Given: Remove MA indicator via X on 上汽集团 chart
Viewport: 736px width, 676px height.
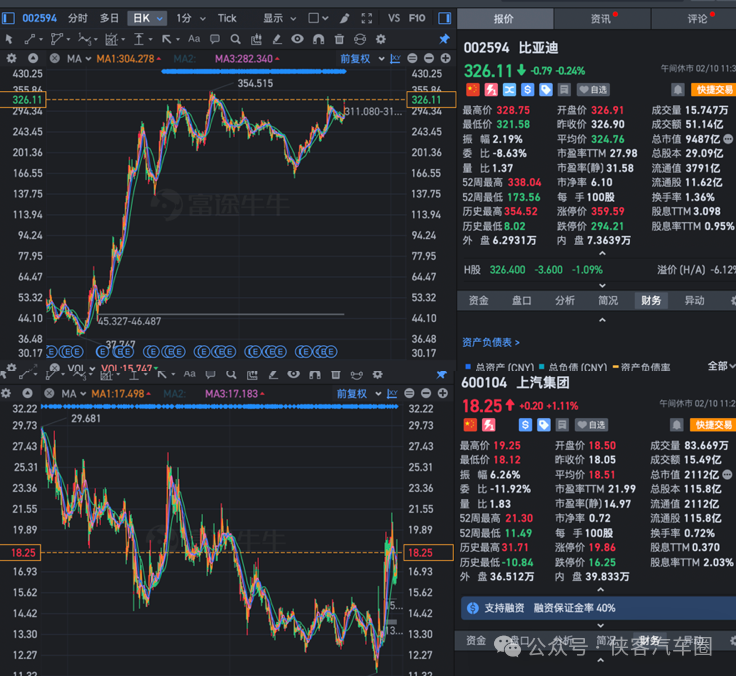Looking at the screenshot, I should 49,393.
